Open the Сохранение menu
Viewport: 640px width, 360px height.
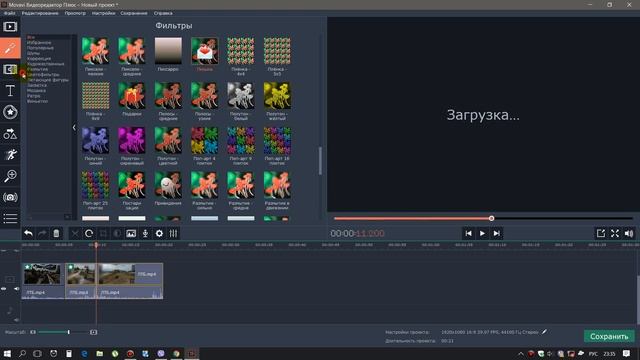click(134, 13)
